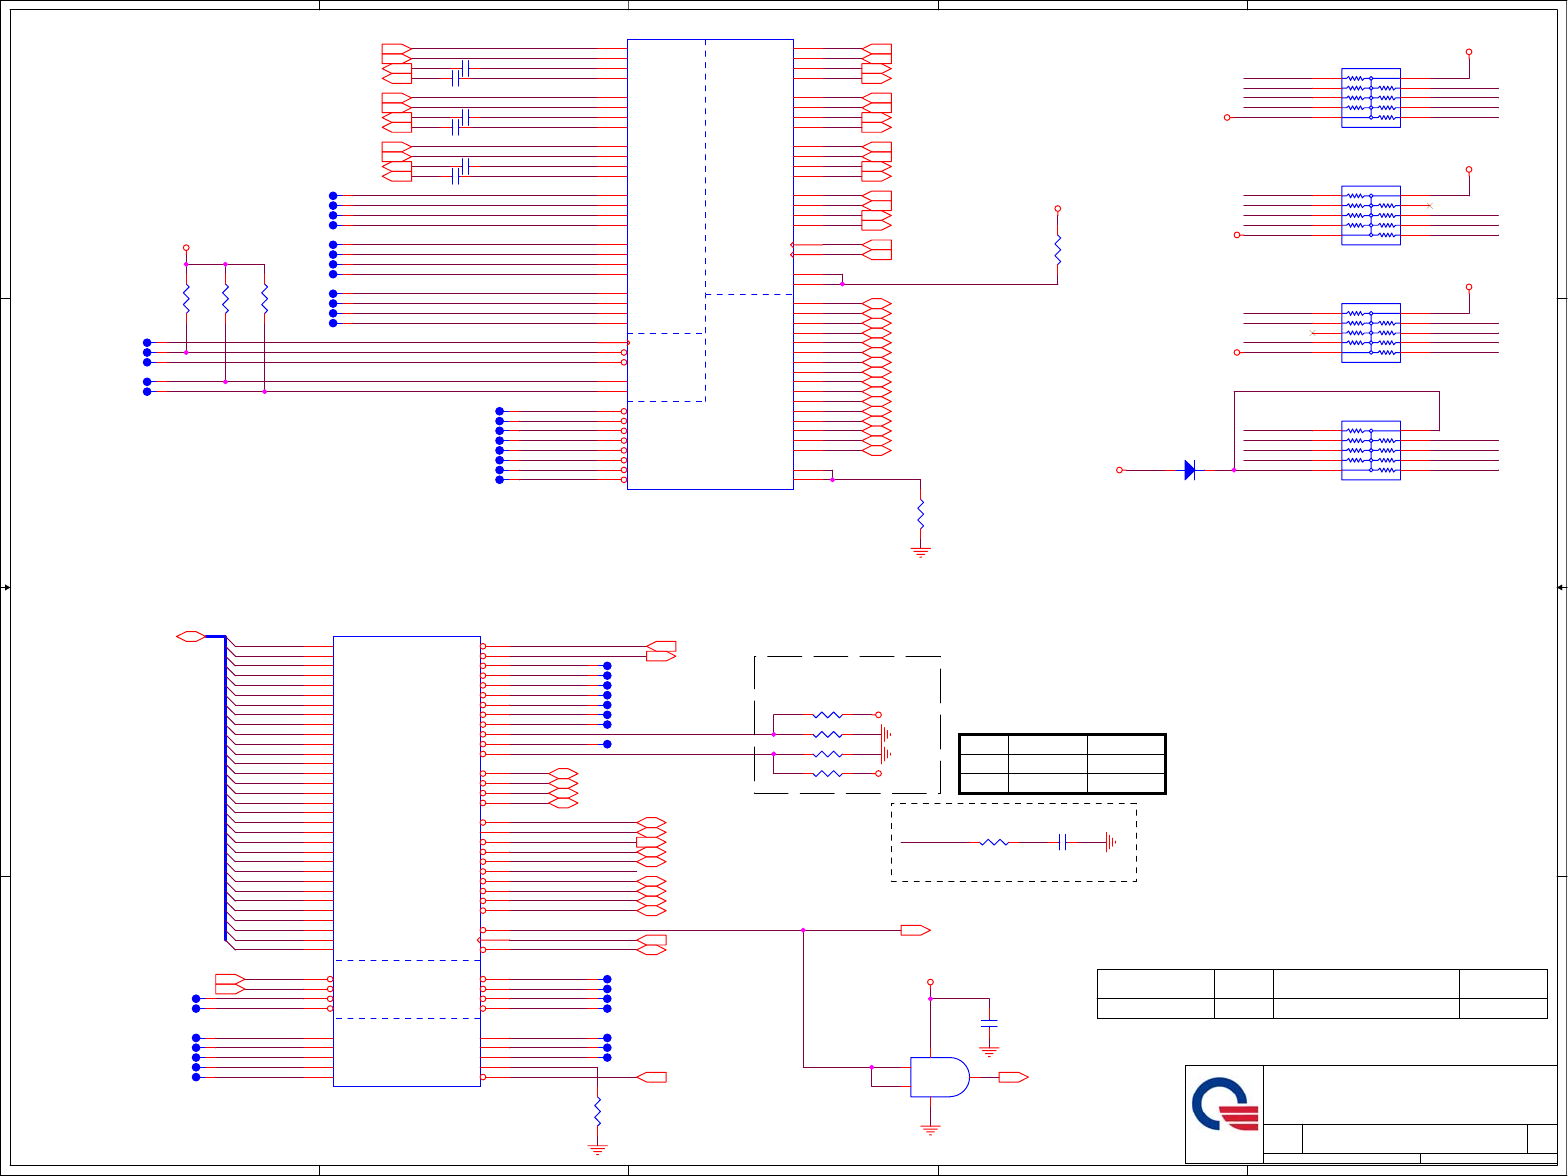This screenshot has height=1176, width=1568.
Task: Select top resistor in large dashed box
Action: (828, 715)
